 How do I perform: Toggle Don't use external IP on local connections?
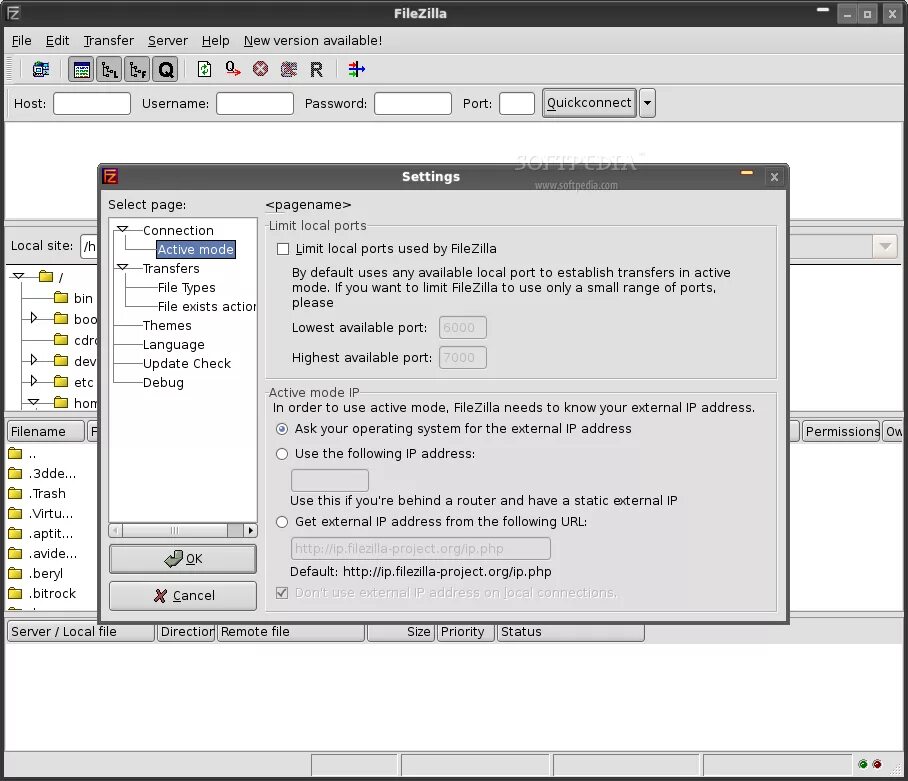tap(282, 593)
